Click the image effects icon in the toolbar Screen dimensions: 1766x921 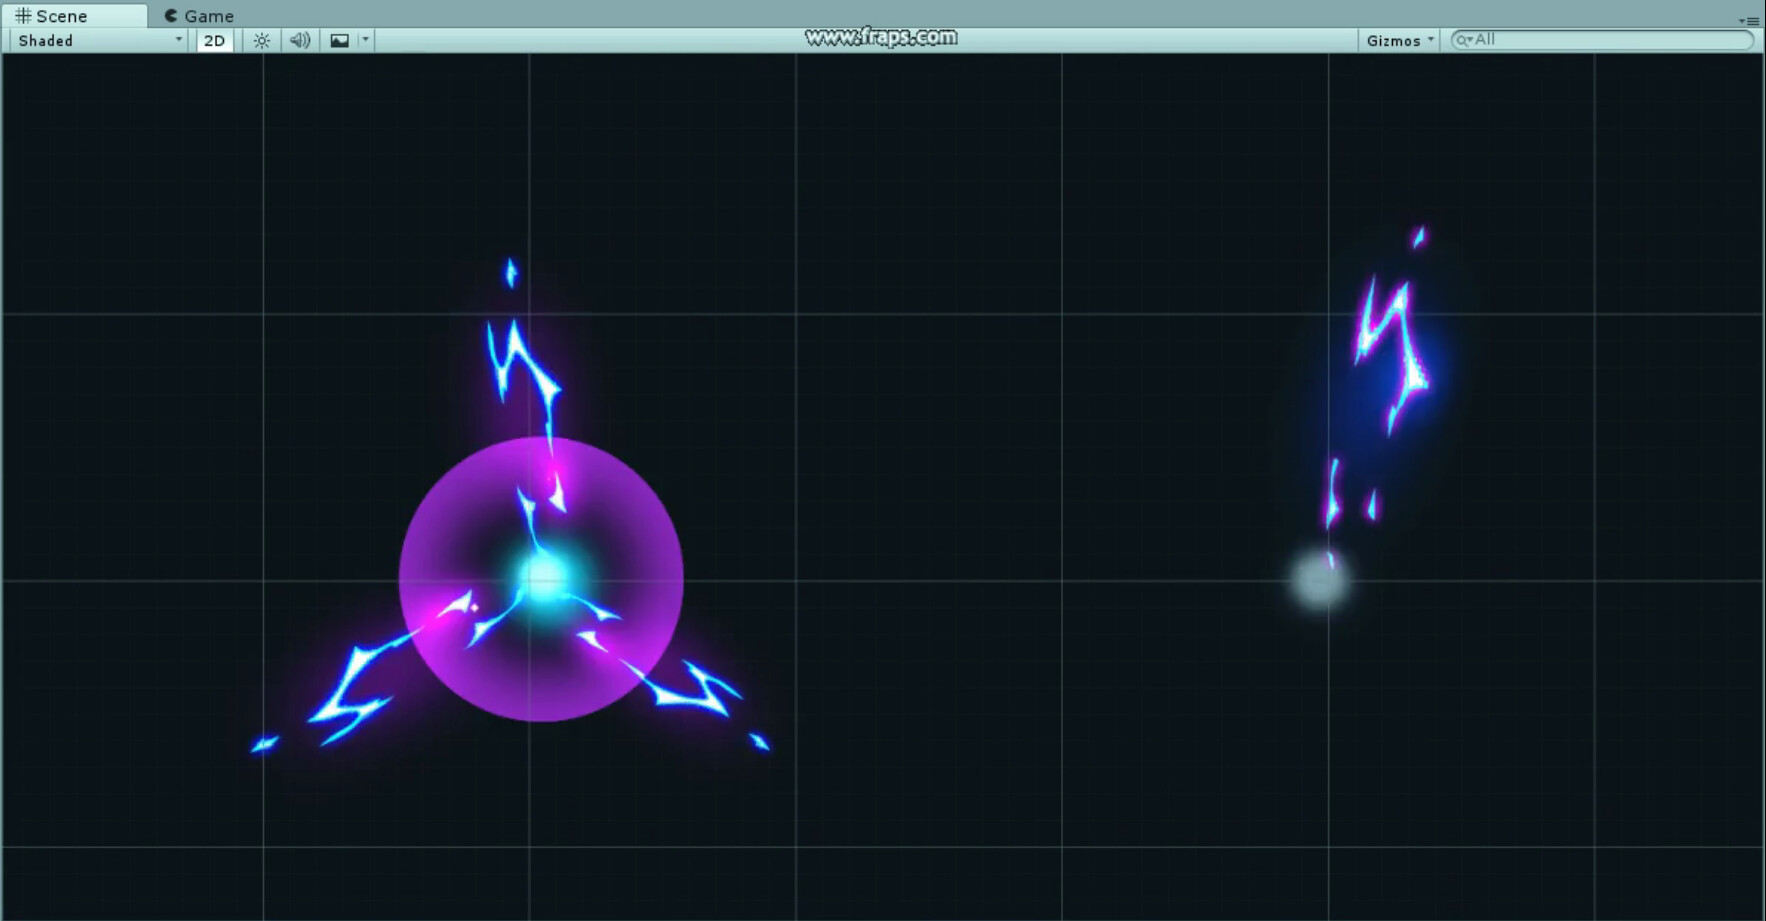click(x=340, y=40)
